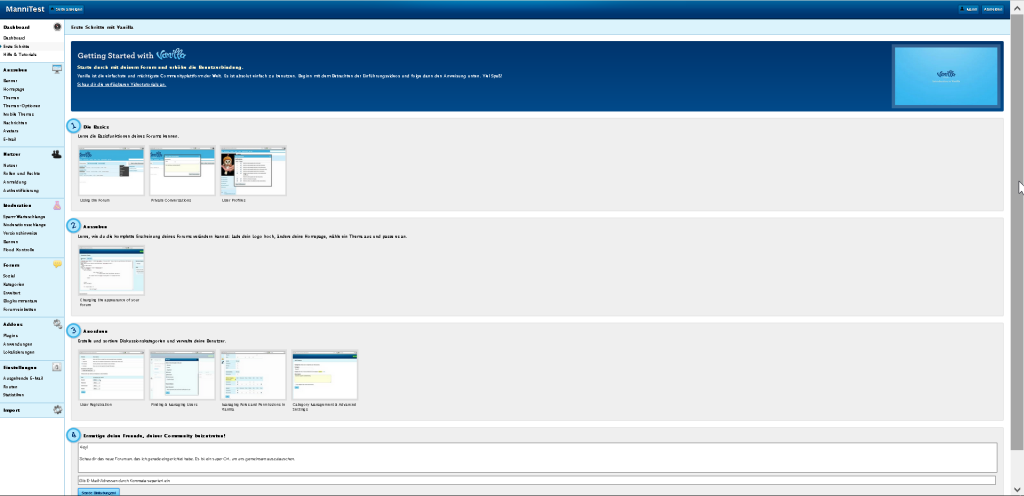Open the Category Management & Advanced Settings thumbnail
1024x496 pixels.
(x=325, y=375)
